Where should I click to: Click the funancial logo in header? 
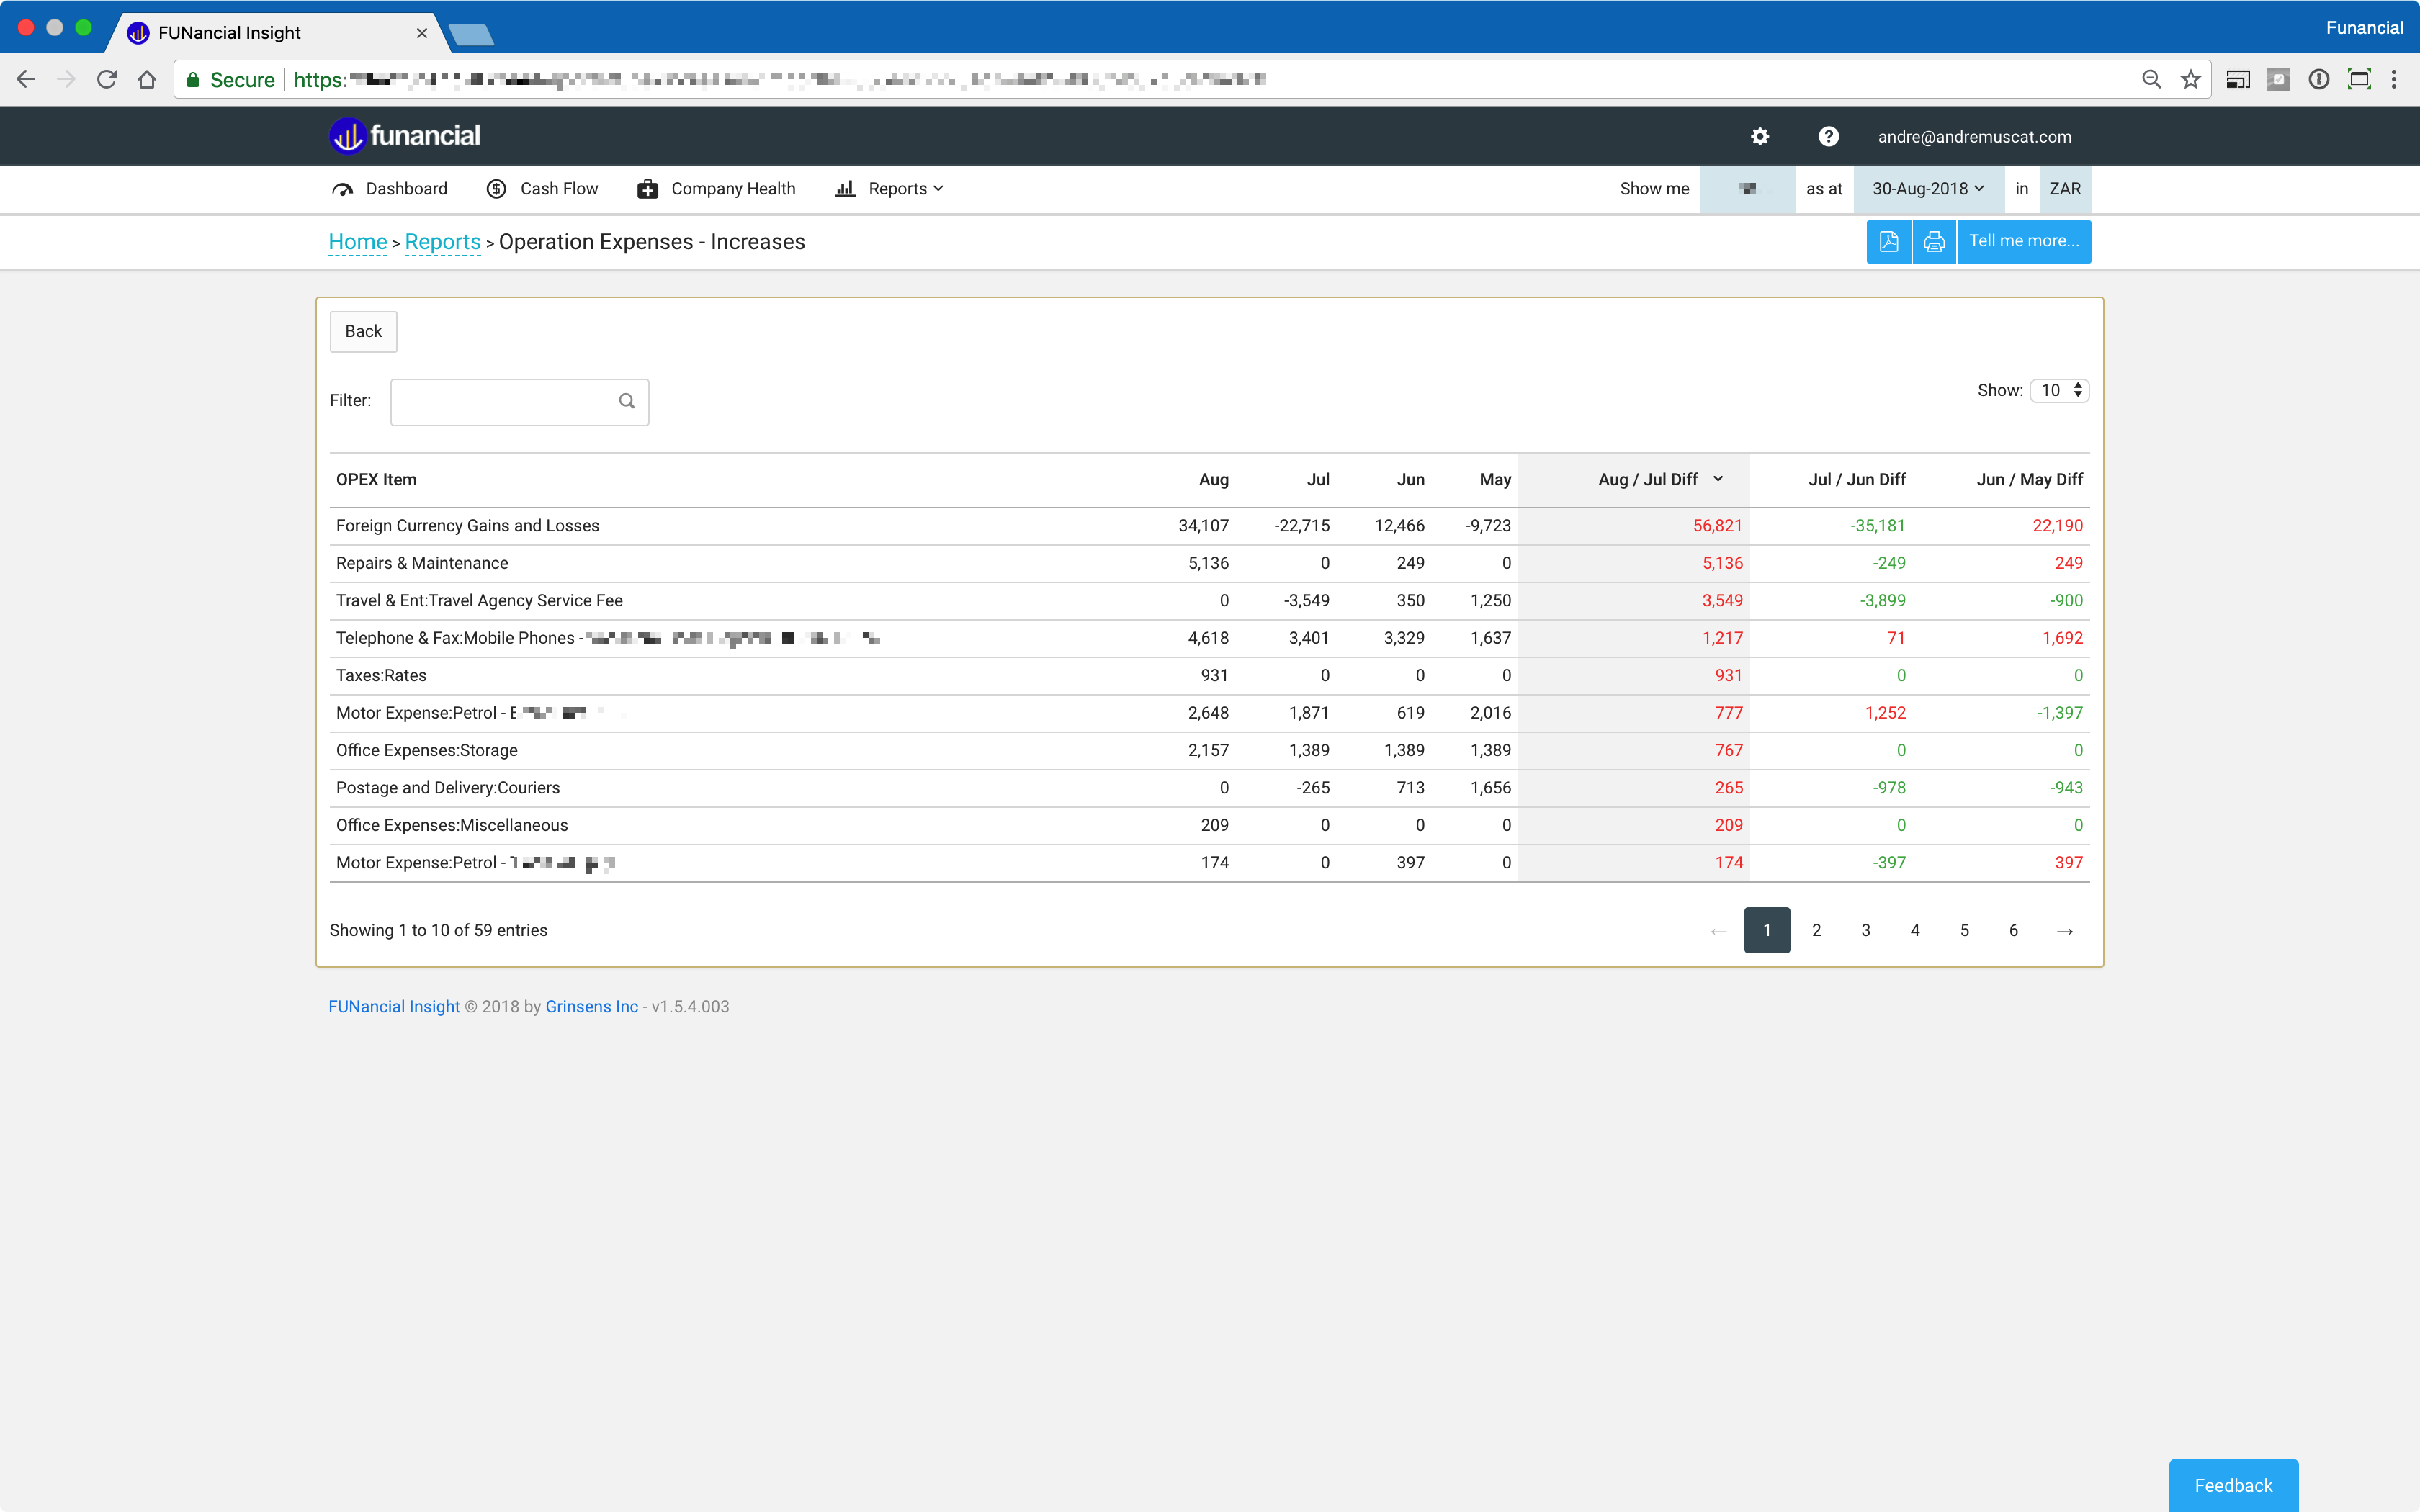pyautogui.click(x=405, y=136)
